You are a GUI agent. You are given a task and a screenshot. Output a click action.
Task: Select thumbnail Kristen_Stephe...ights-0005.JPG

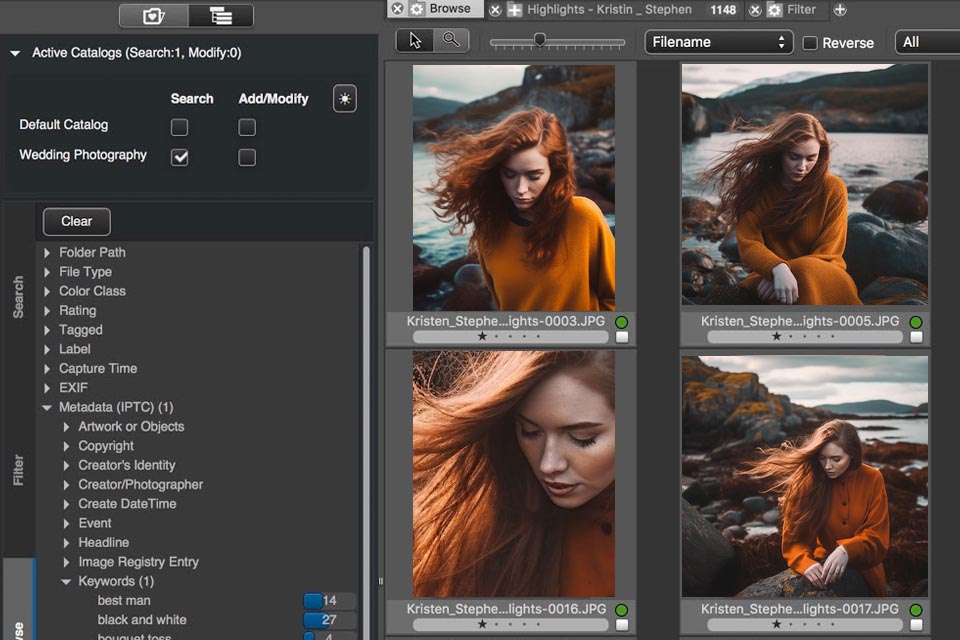[804, 184]
